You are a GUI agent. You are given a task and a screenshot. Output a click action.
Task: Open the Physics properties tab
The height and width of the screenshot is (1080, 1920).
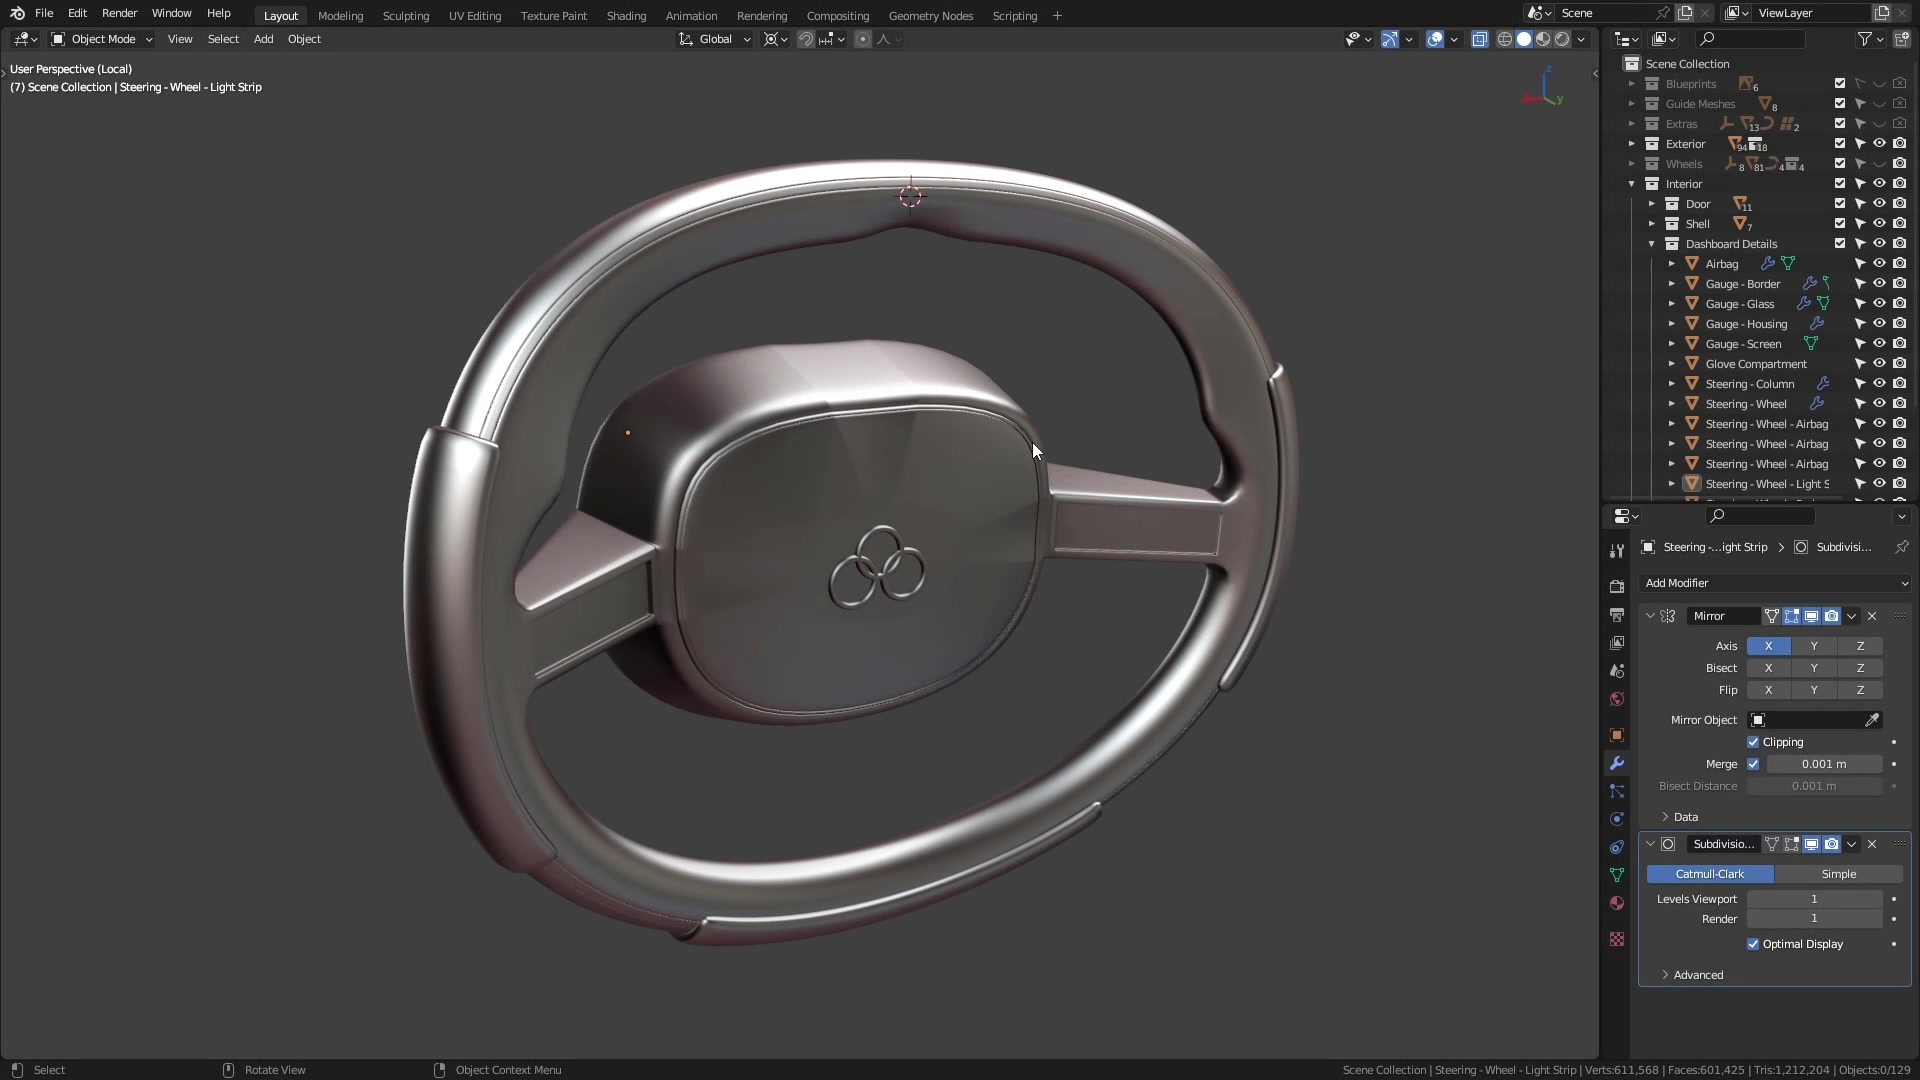1617,819
